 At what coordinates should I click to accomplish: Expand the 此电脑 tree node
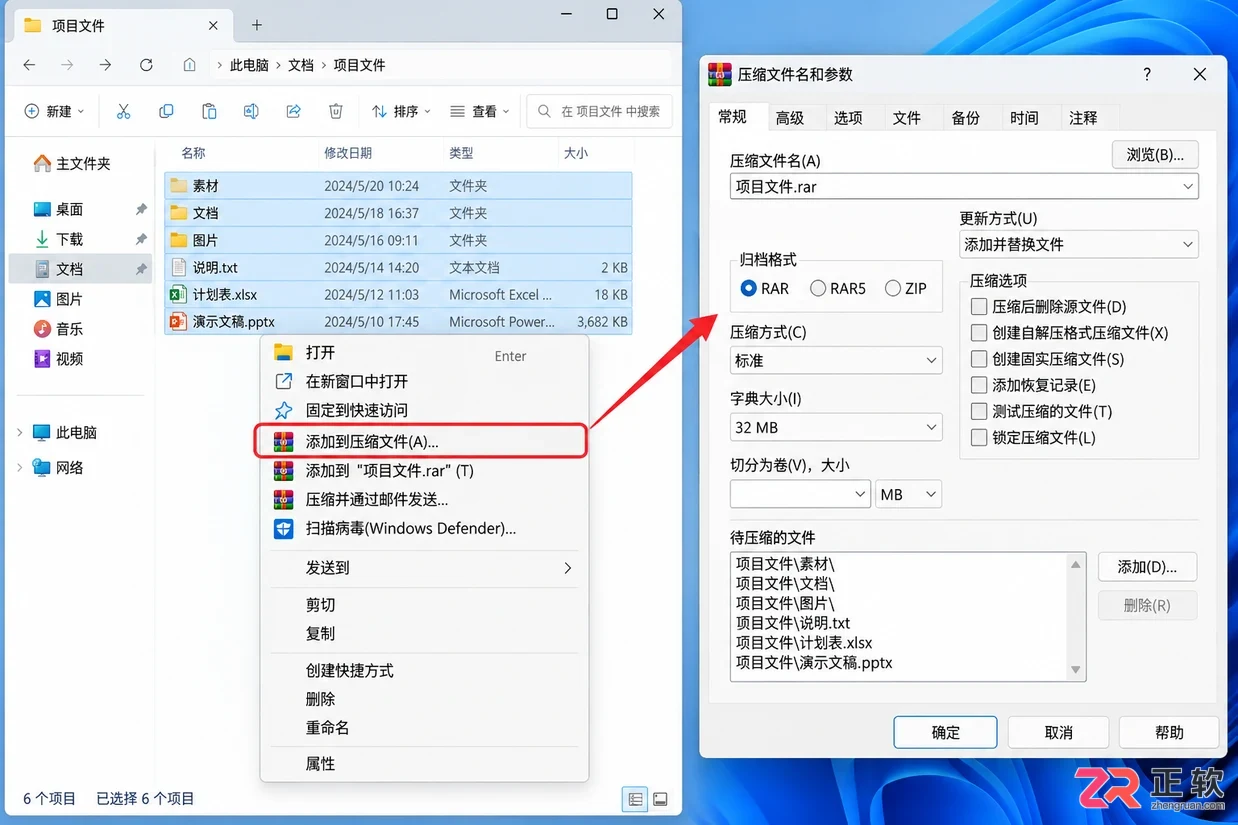click(19, 433)
